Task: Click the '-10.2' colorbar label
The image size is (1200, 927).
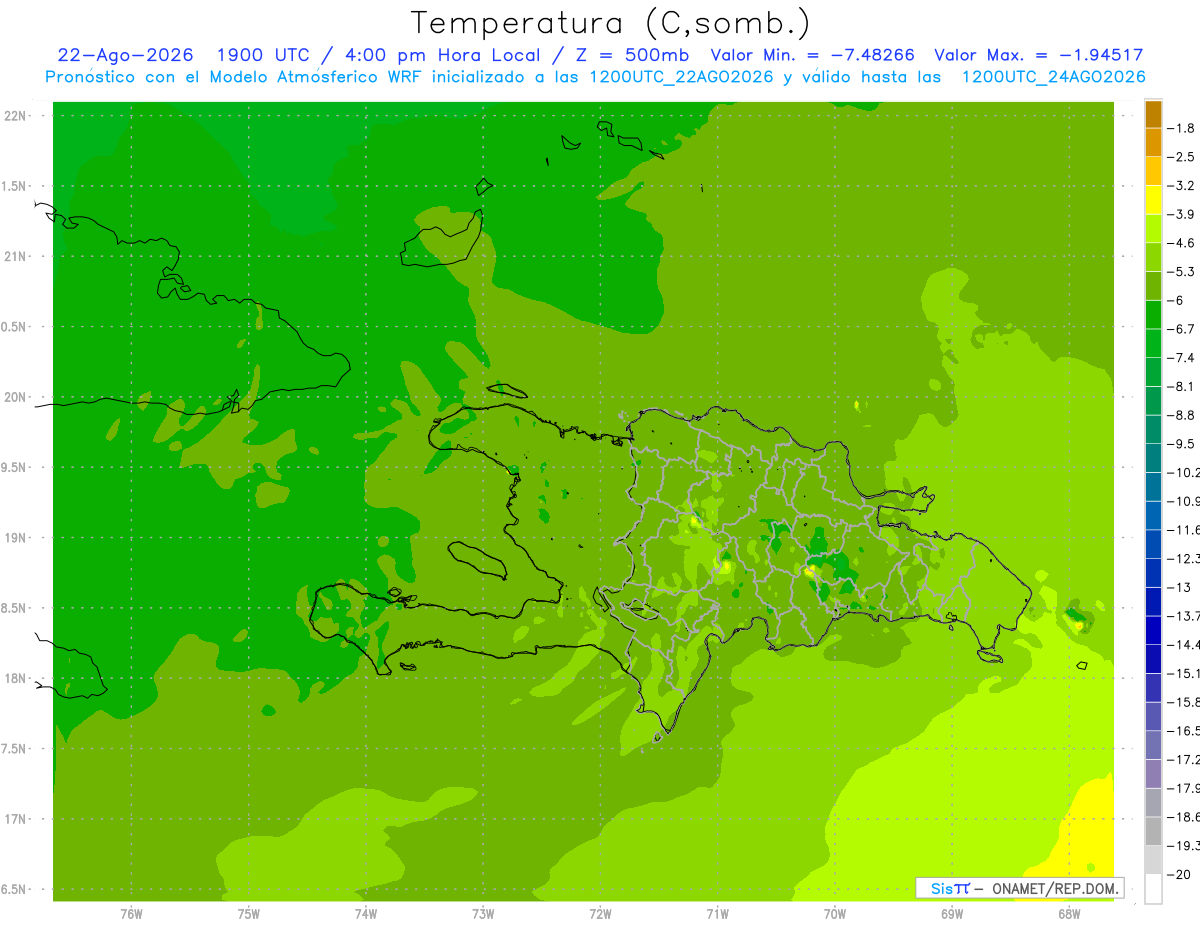Action: (x=1184, y=473)
